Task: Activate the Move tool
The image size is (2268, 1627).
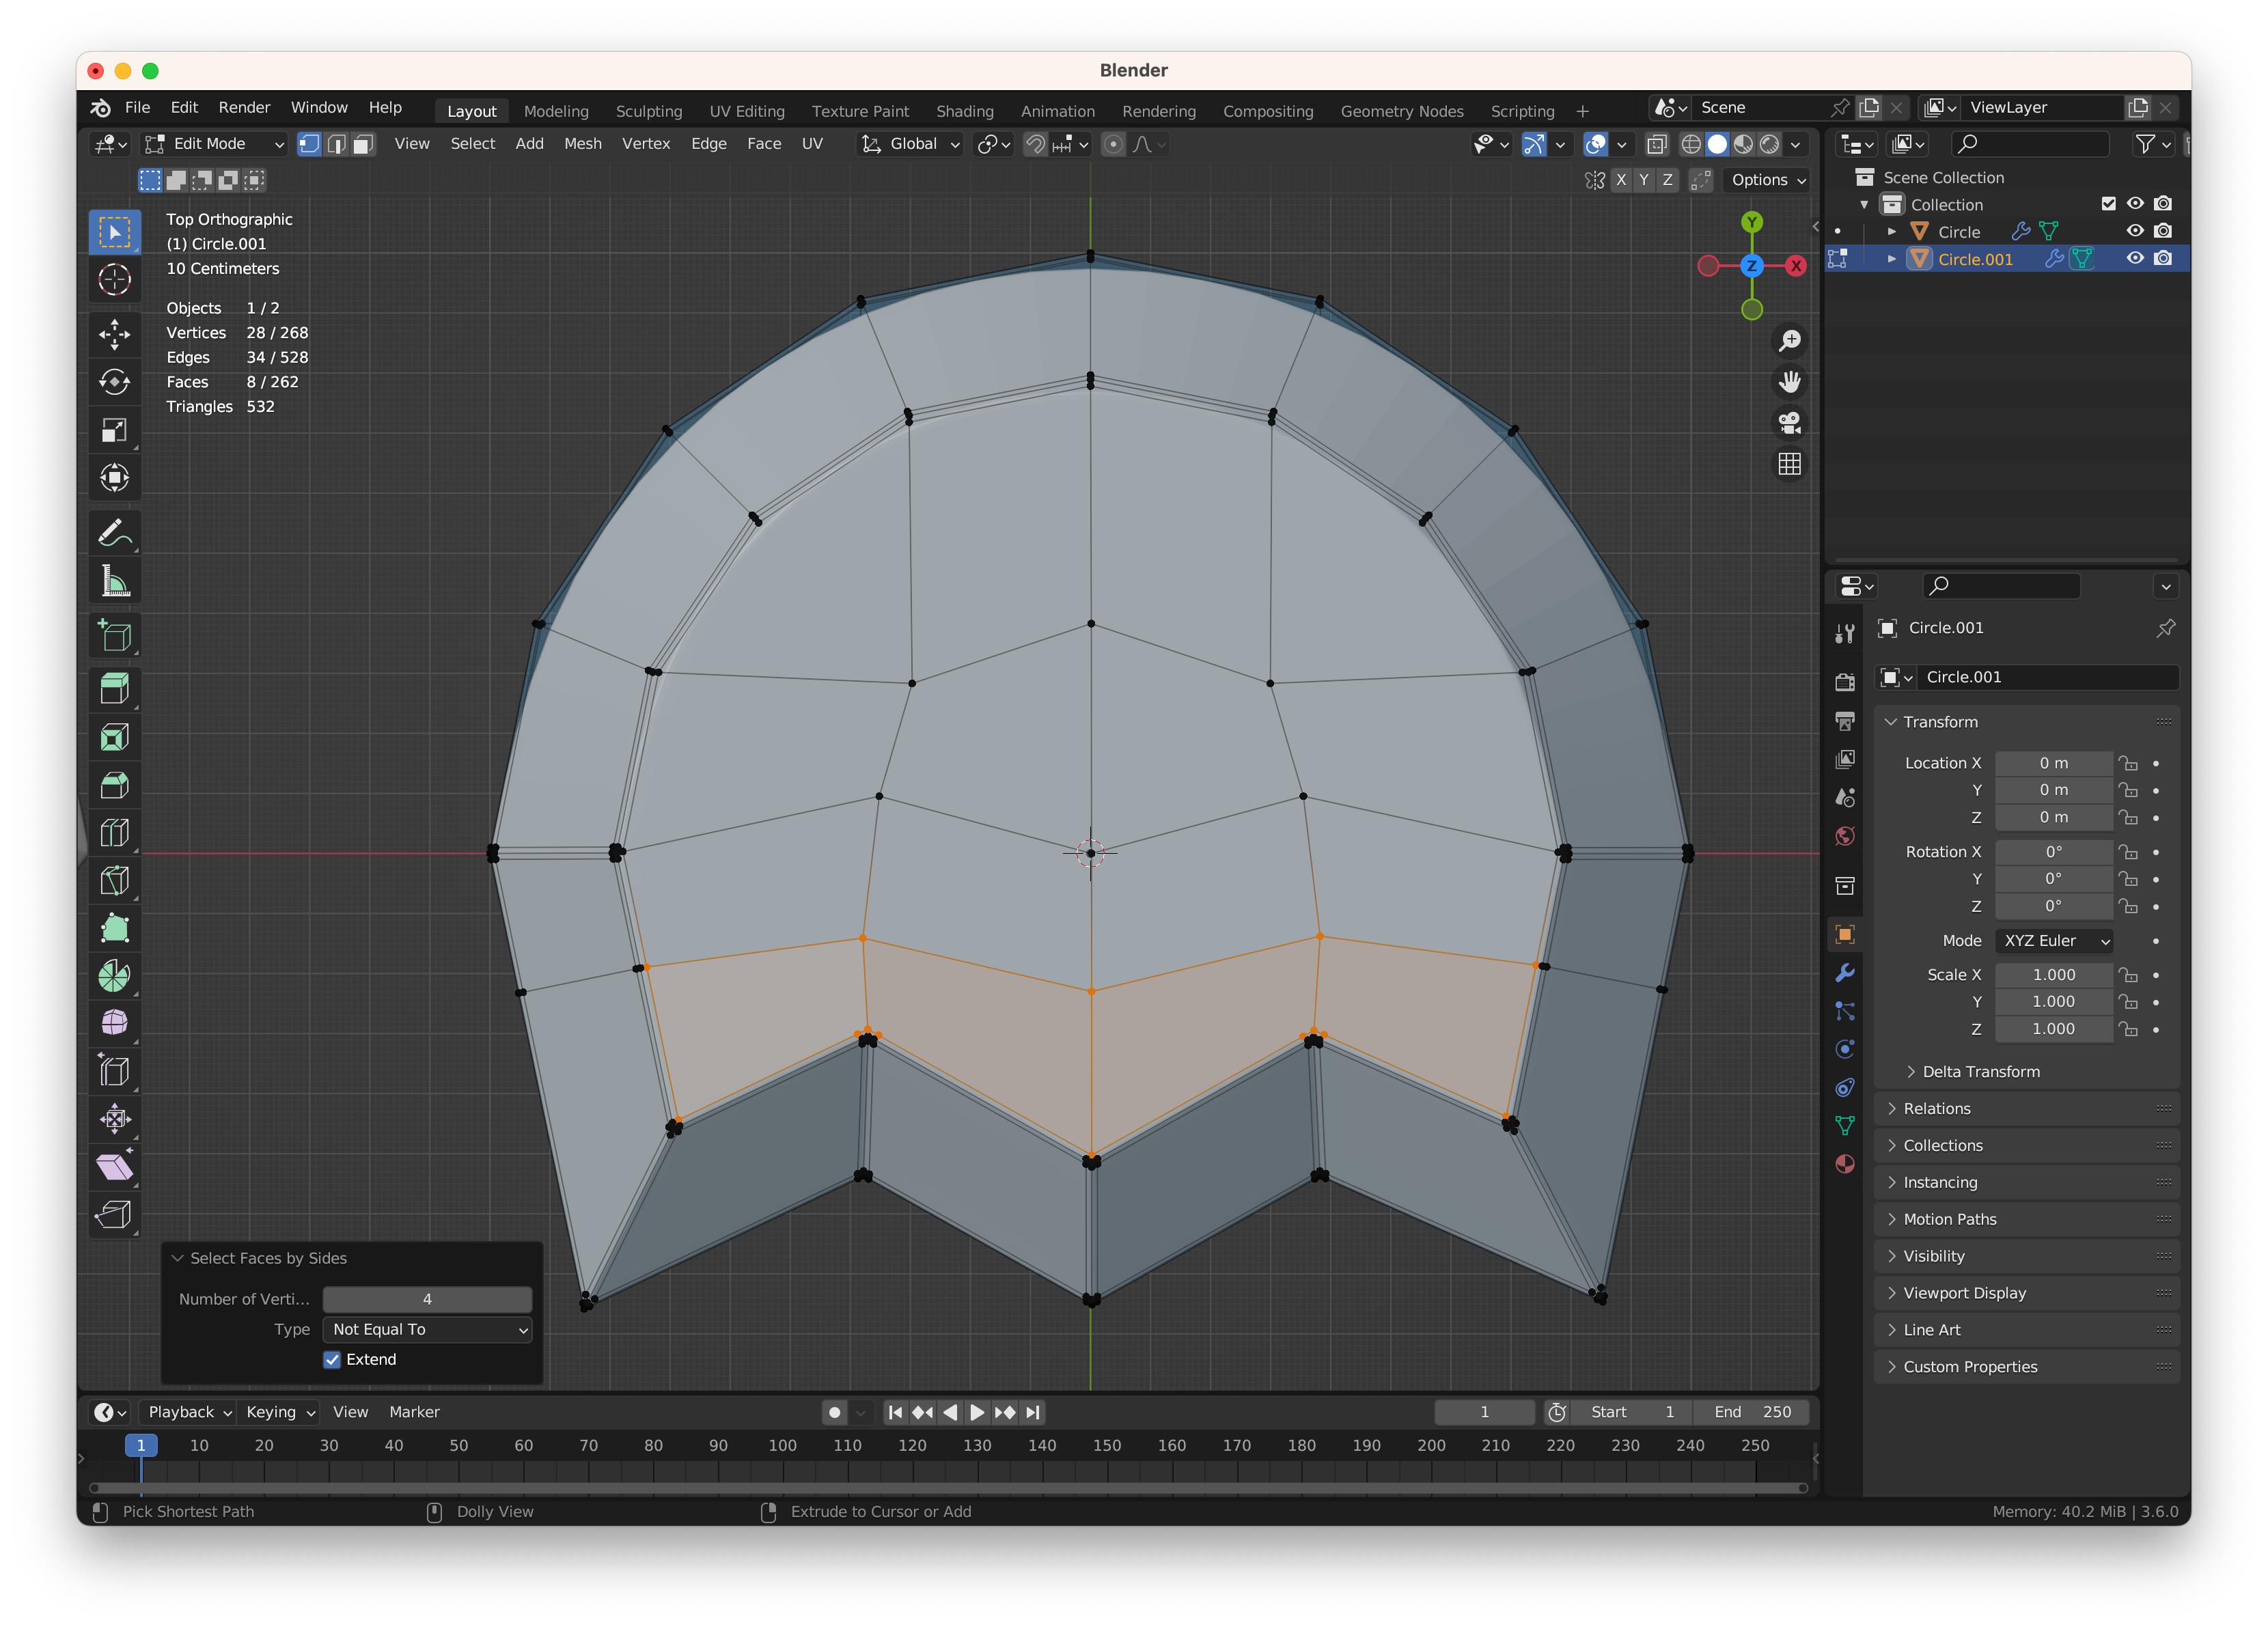Action: tap(114, 334)
